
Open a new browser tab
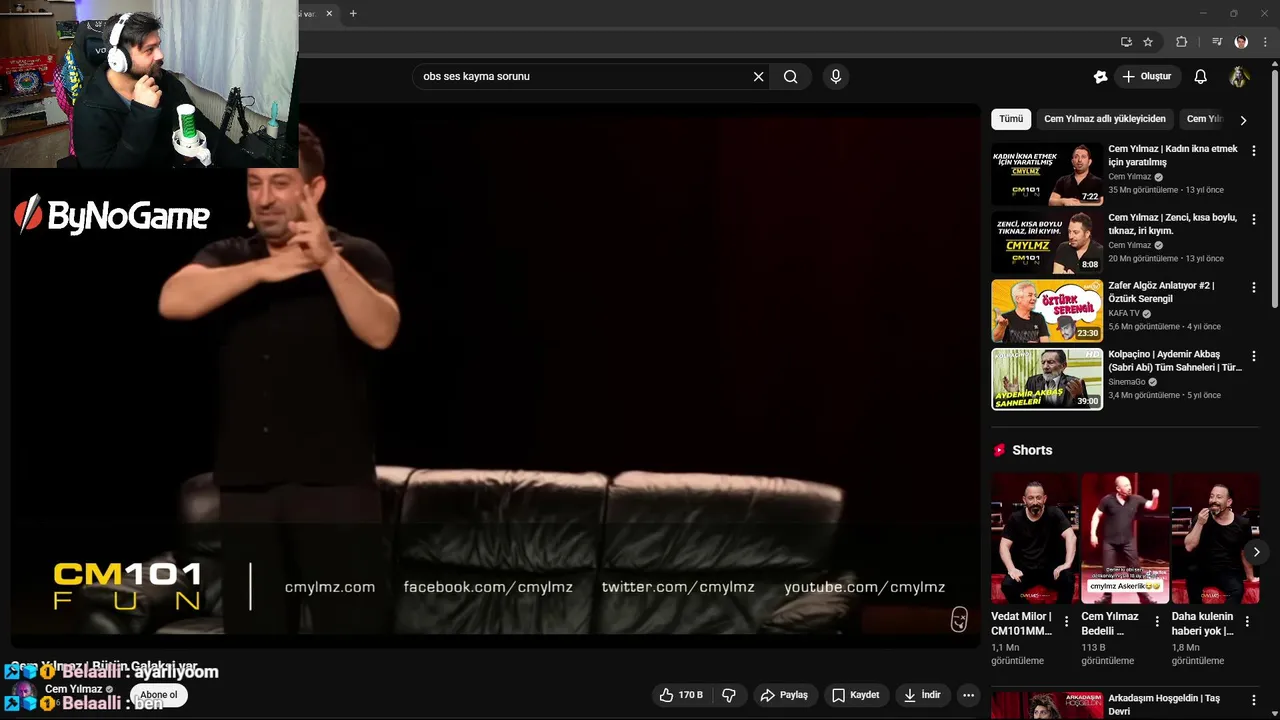353,14
